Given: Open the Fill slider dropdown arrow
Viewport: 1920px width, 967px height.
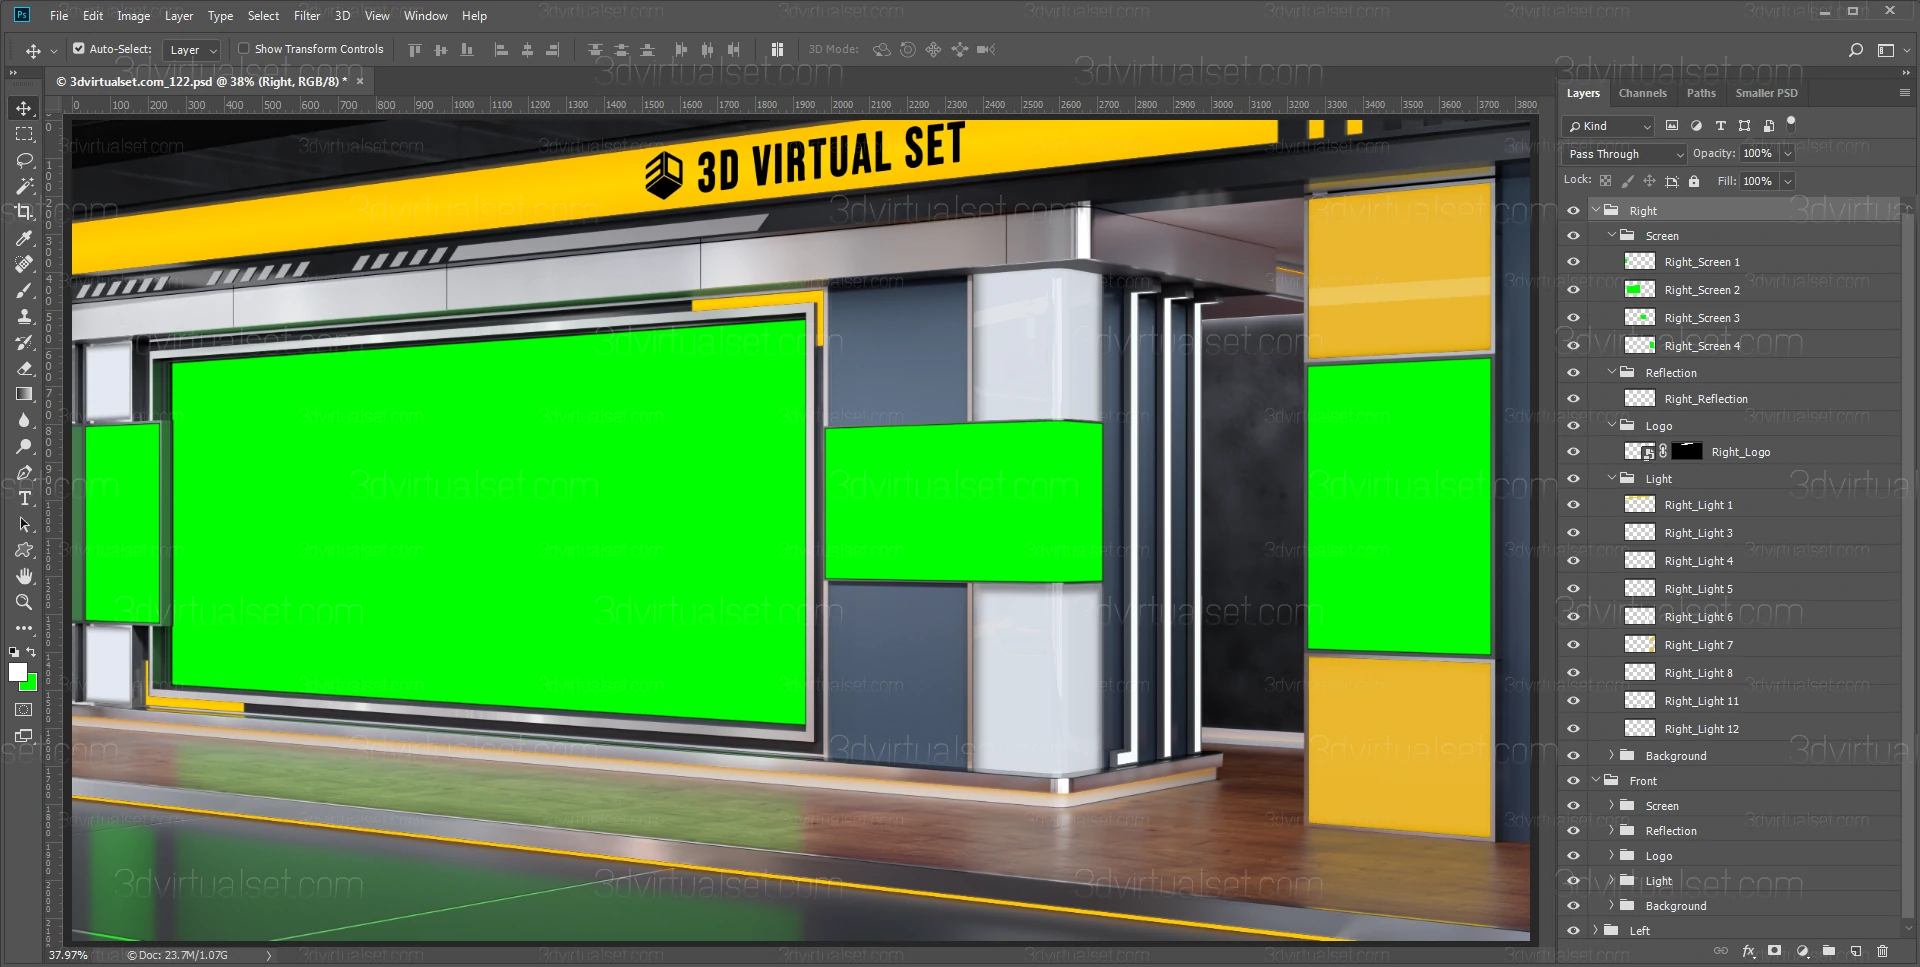Looking at the screenshot, I should (1787, 181).
